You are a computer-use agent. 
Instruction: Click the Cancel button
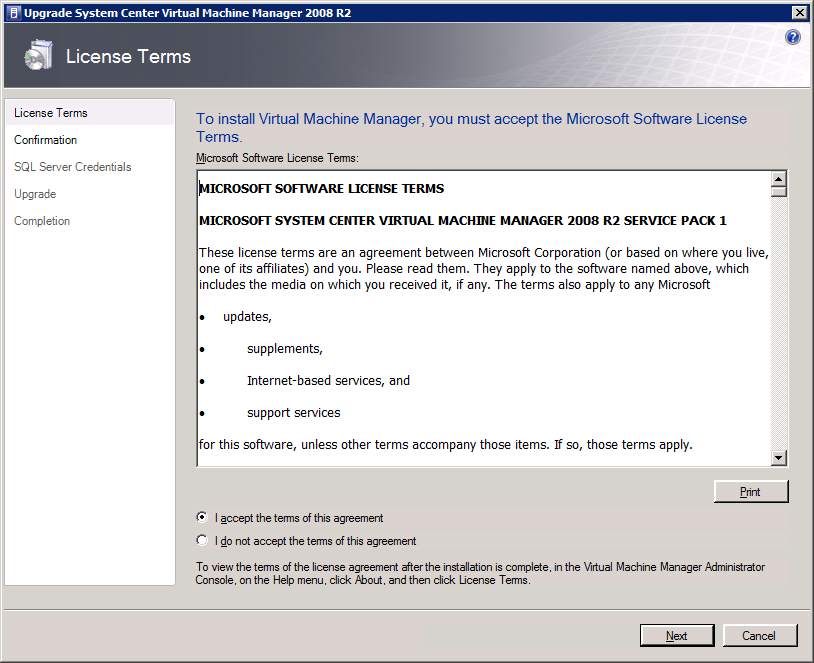click(759, 635)
